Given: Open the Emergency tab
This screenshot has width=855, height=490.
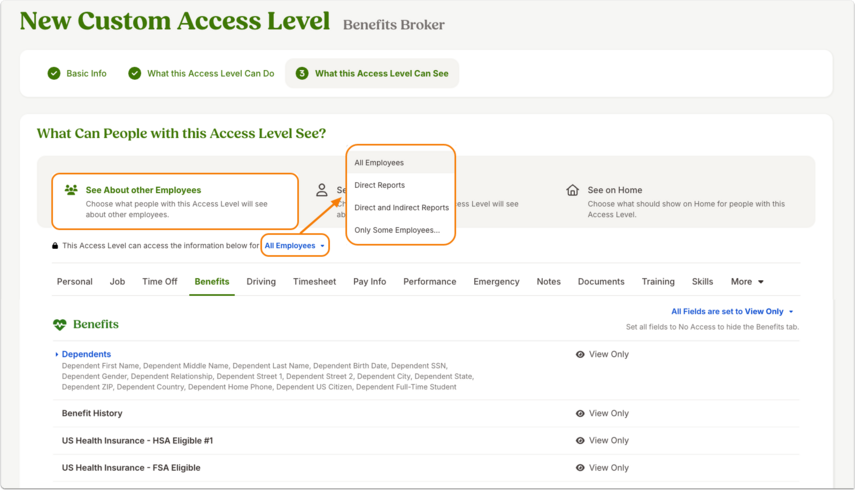Looking at the screenshot, I should pyautogui.click(x=496, y=282).
